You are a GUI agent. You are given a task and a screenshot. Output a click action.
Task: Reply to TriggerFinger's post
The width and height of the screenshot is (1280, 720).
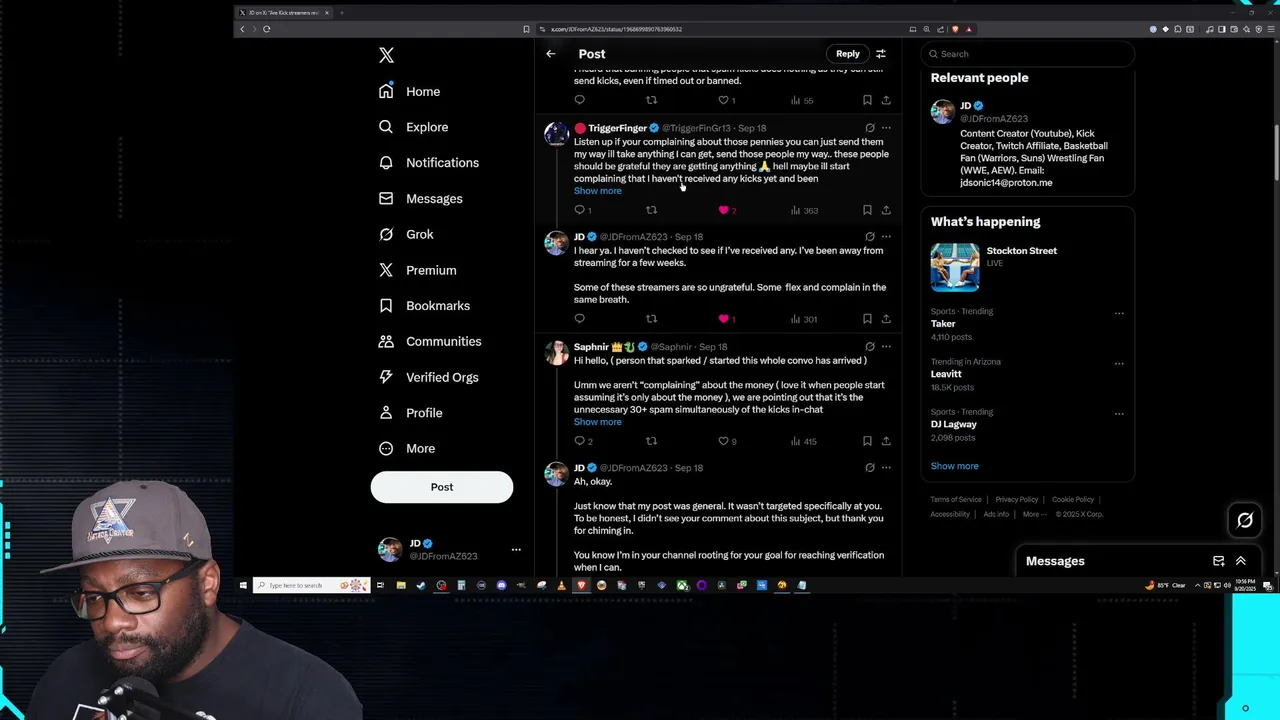pyautogui.click(x=580, y=210)
